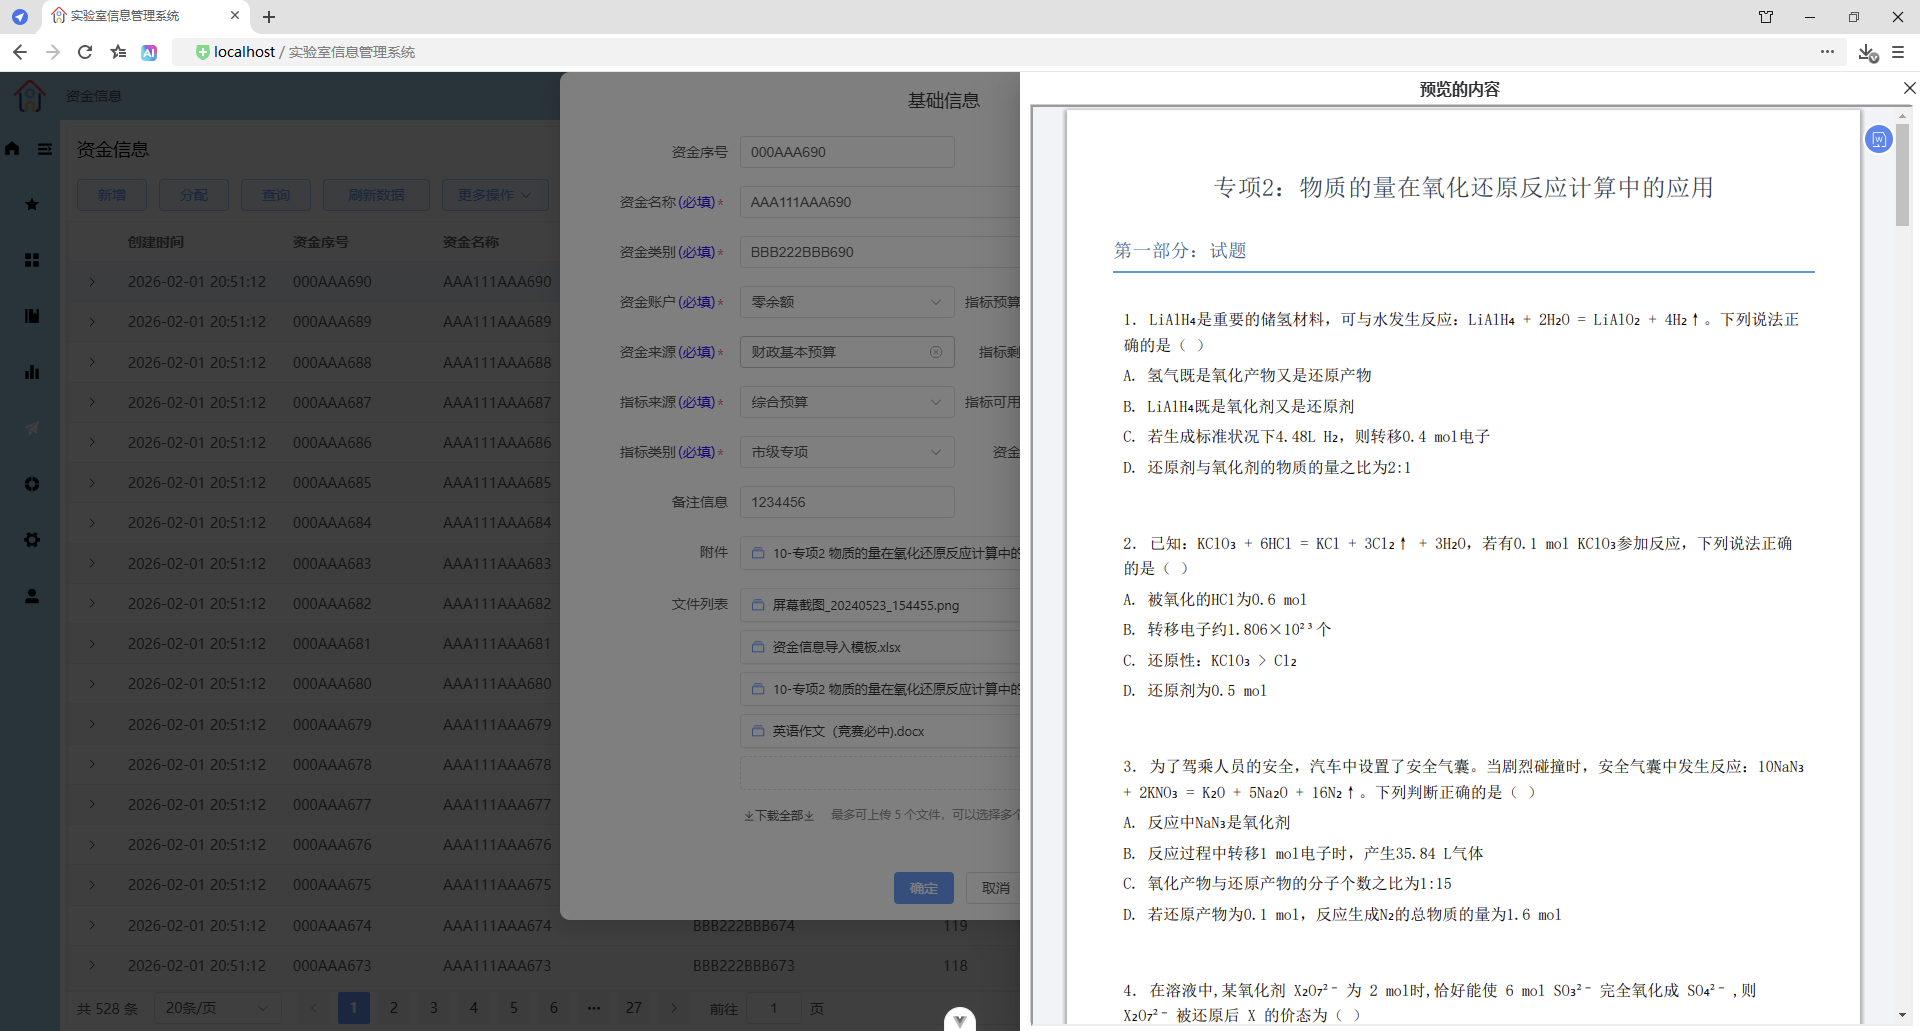Viewport: 1920px width, 1031px height.
Task: Click into the 资金名称 input field
Action: pos(880,202)
